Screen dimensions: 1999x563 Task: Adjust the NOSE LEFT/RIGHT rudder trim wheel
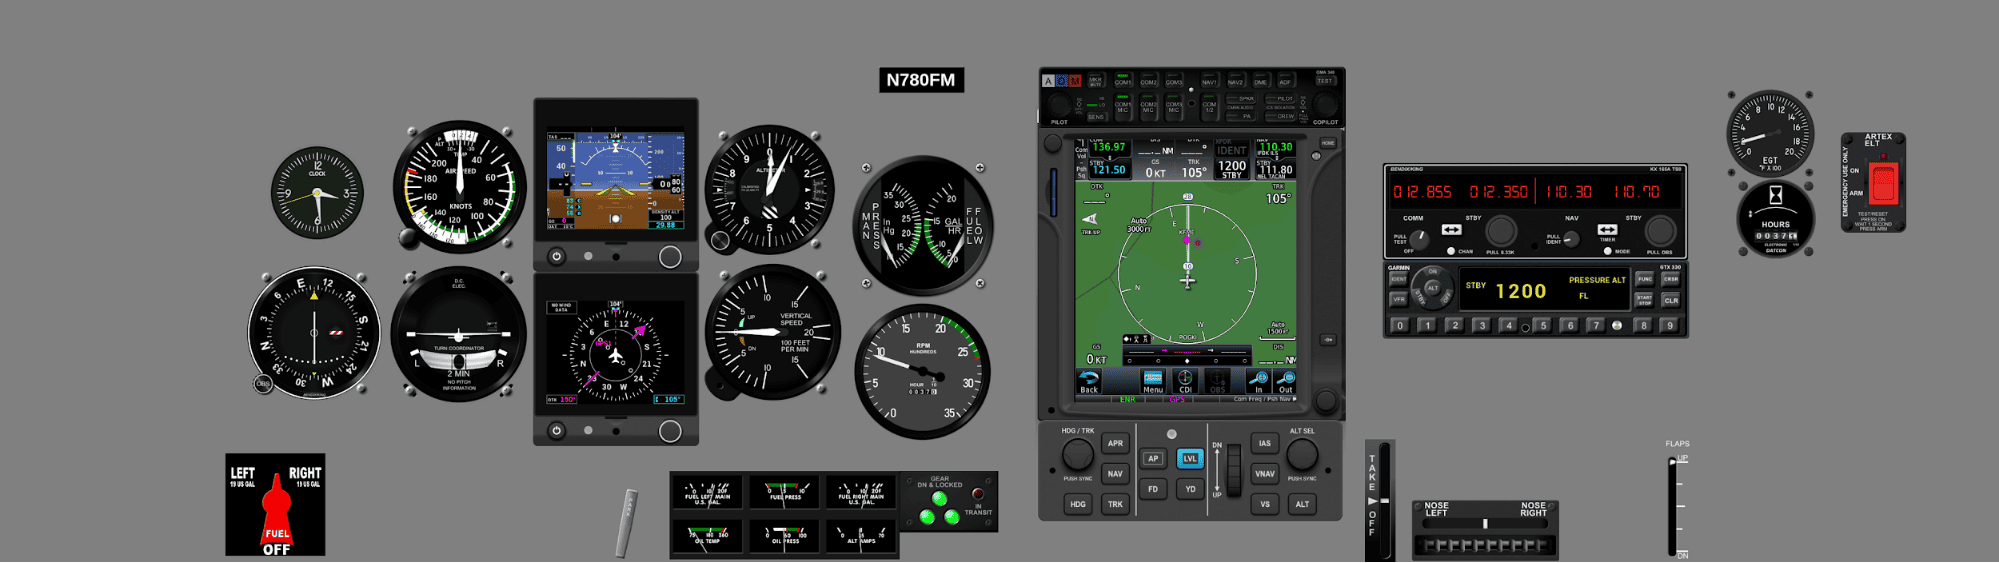(1485, 545)
